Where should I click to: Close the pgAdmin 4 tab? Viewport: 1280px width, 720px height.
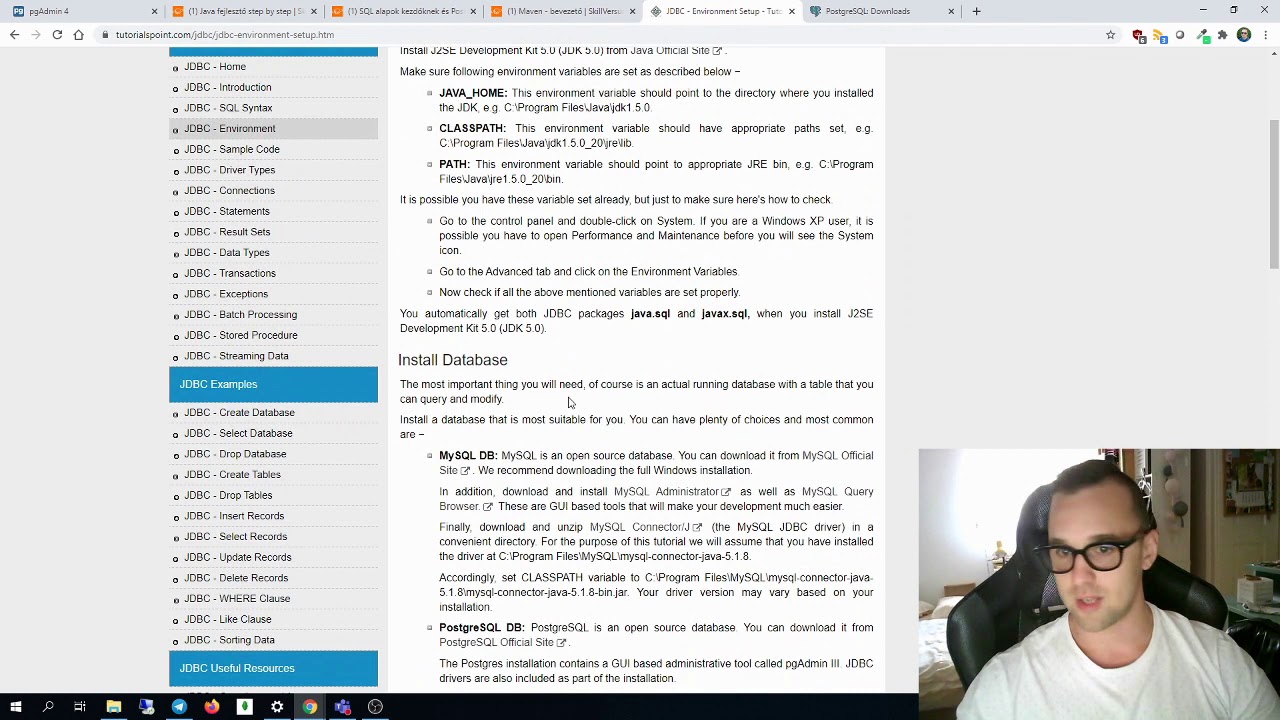pyautogui.click(x=154, y=11)
